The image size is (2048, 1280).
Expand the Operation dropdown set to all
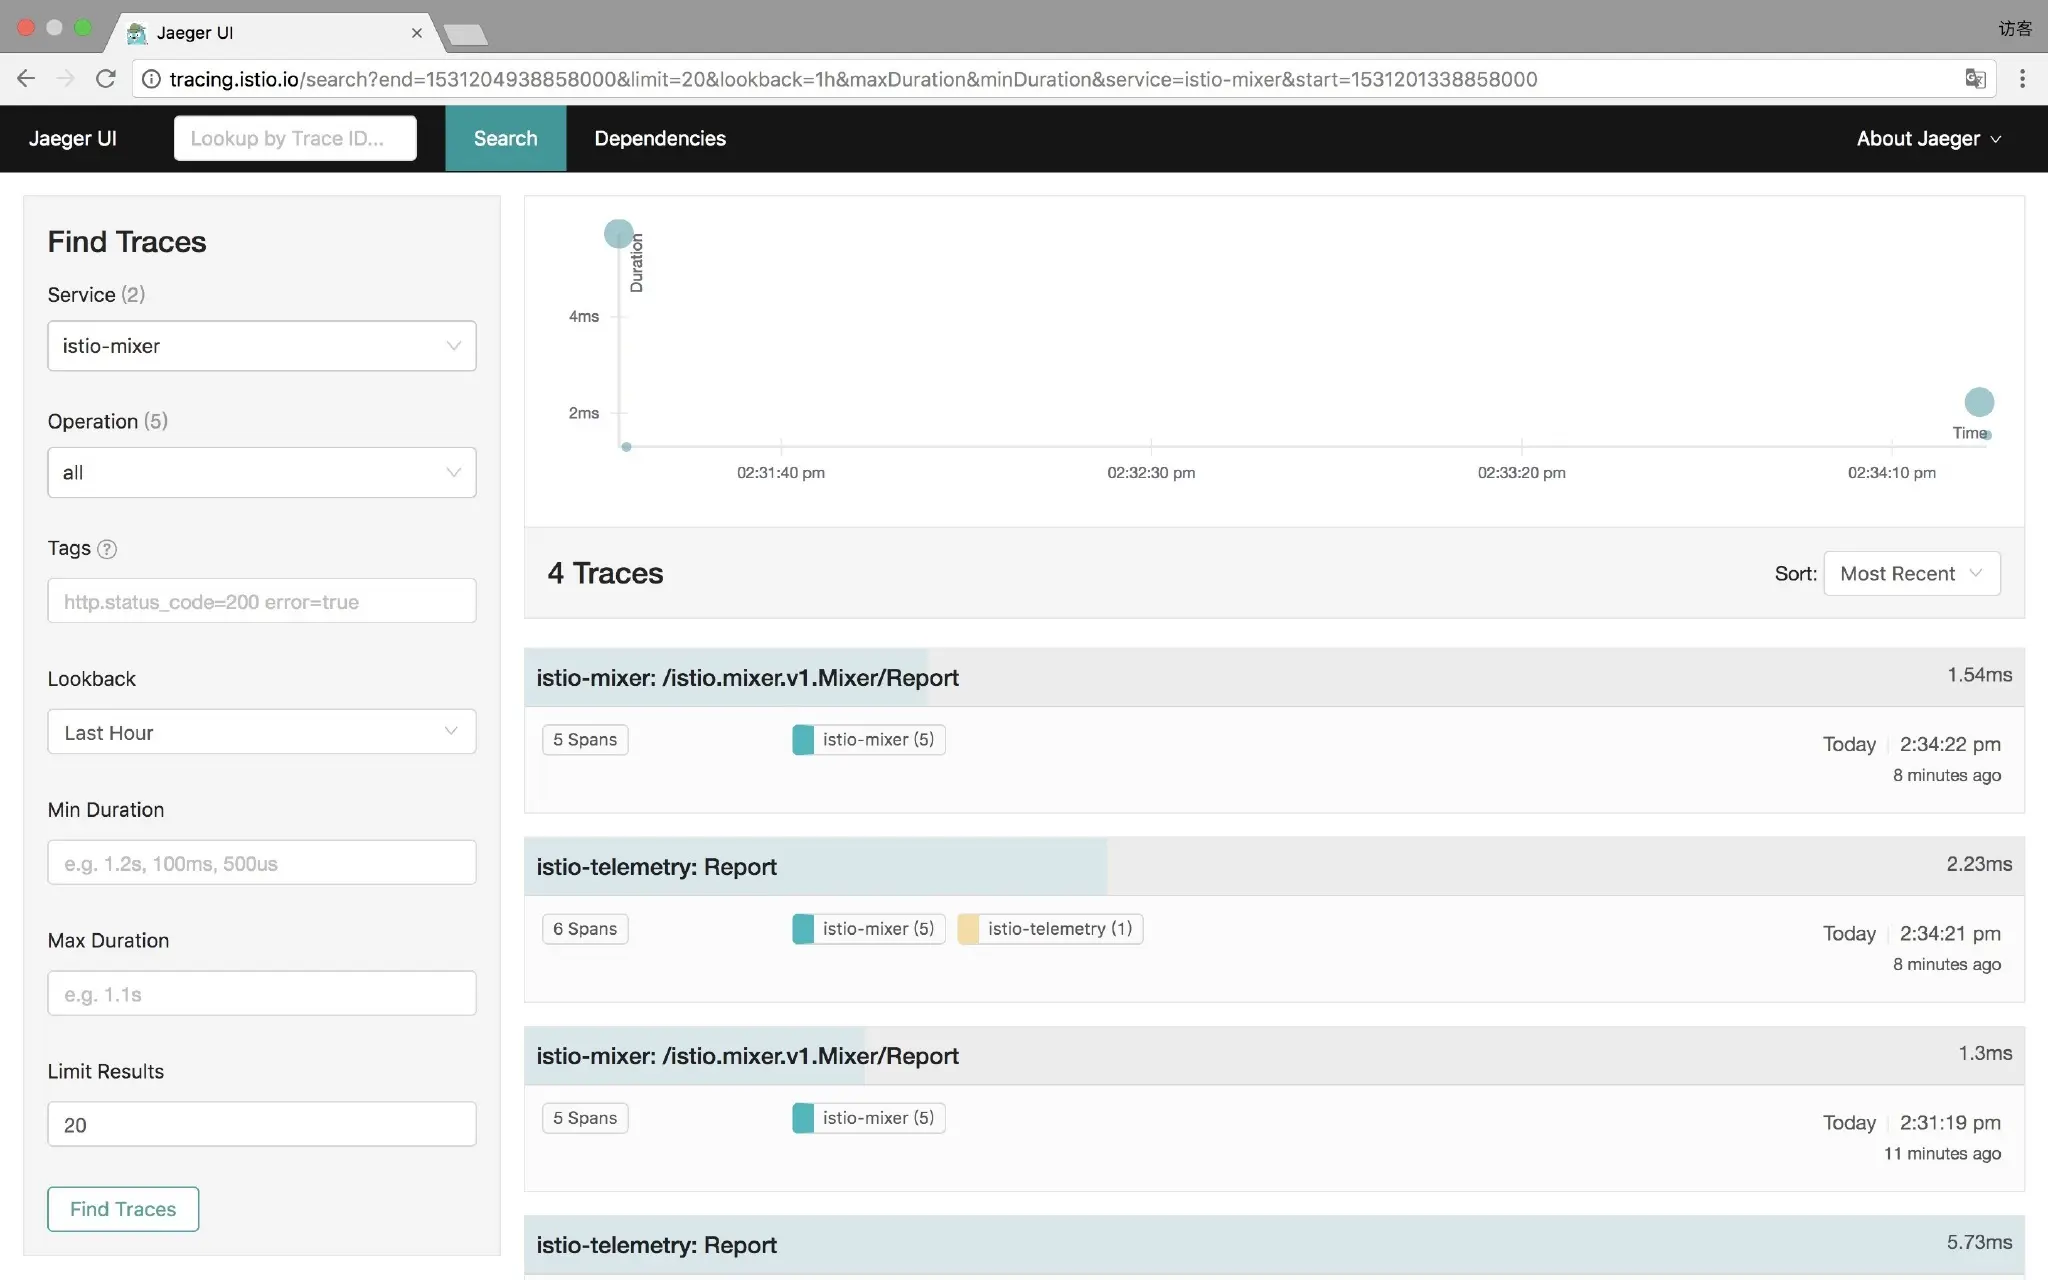click(261, 472)
